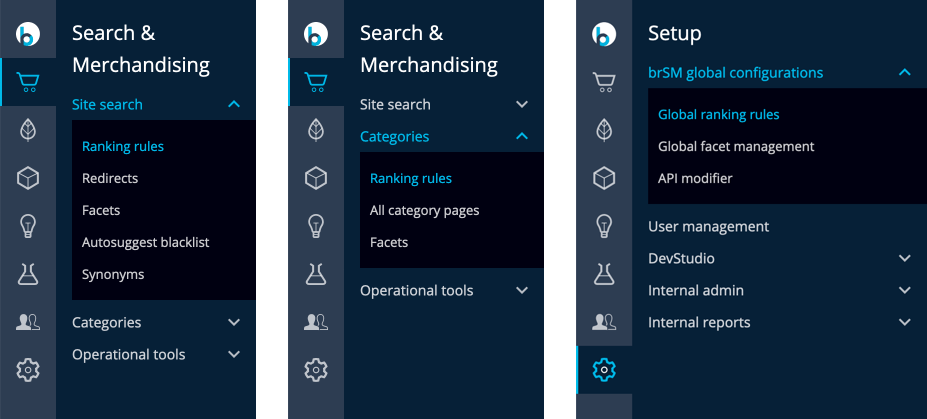The height and width of the screenshot is (419, 927).
Task: Click the lightbulb icon in the Setup panel
Action: (604, 226)
